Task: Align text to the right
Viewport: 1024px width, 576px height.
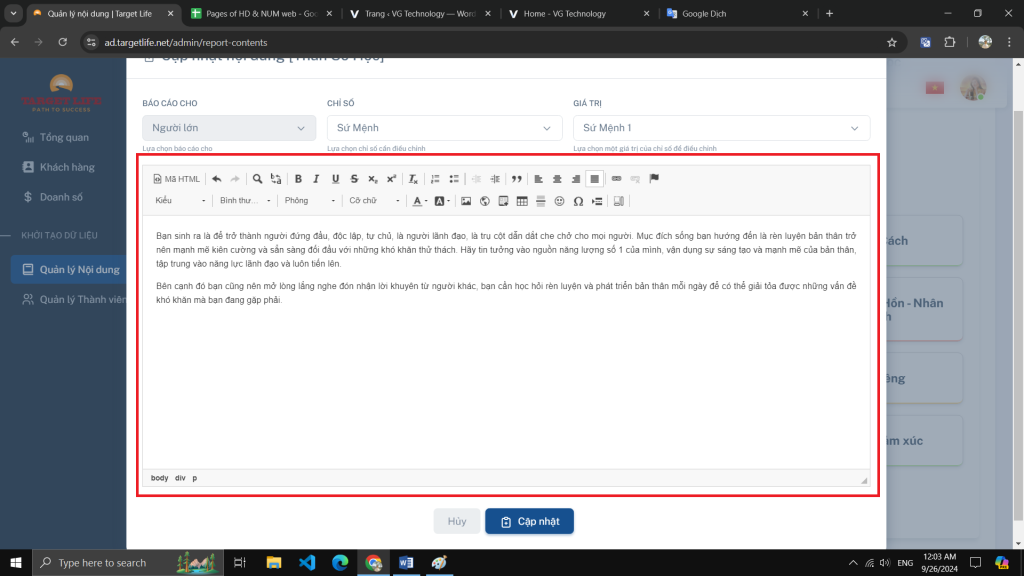Action: (x=576, y=179)
